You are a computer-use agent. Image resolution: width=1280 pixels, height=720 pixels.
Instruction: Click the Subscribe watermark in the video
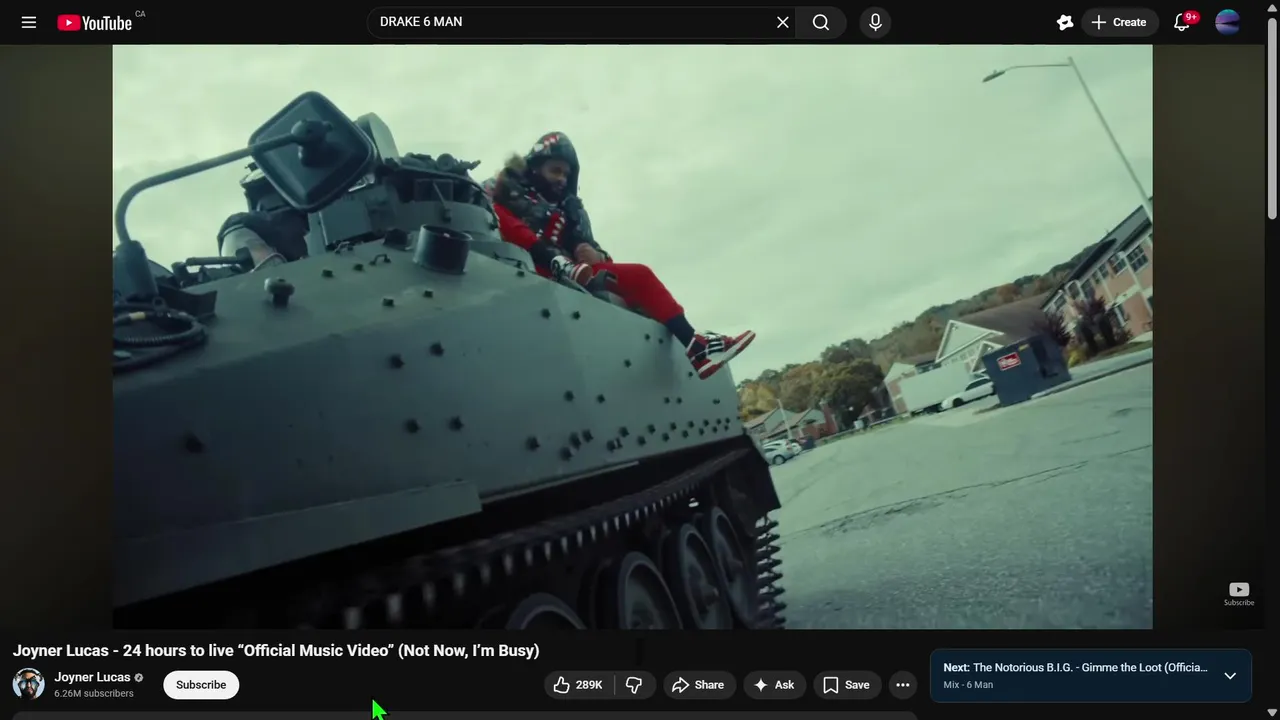pyautogui.click(x=1239, y=594)
